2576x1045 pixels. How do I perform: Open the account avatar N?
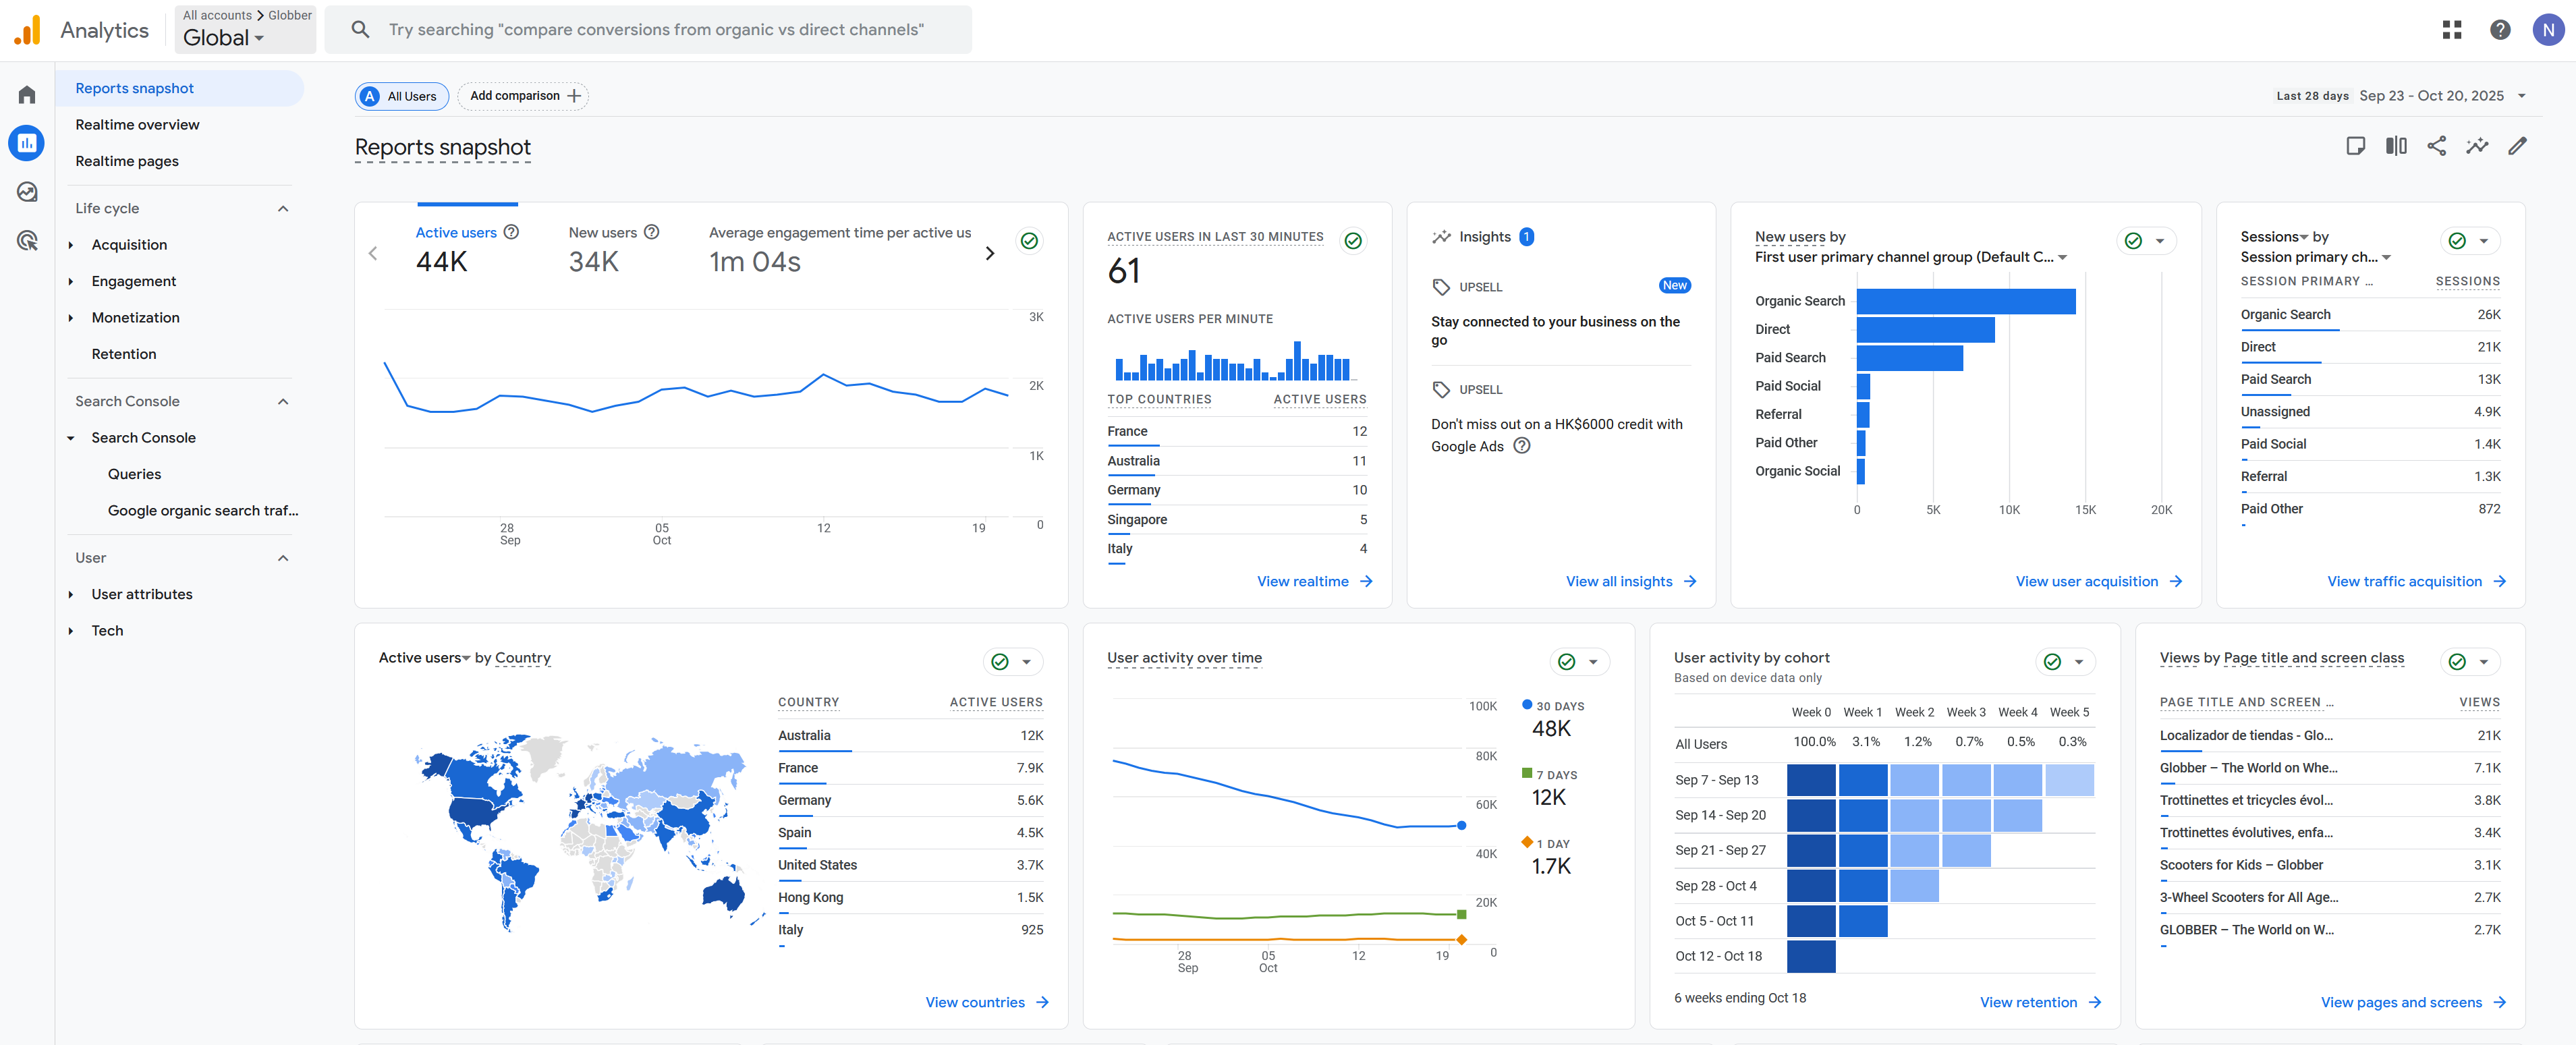[x=2547, y=30]
